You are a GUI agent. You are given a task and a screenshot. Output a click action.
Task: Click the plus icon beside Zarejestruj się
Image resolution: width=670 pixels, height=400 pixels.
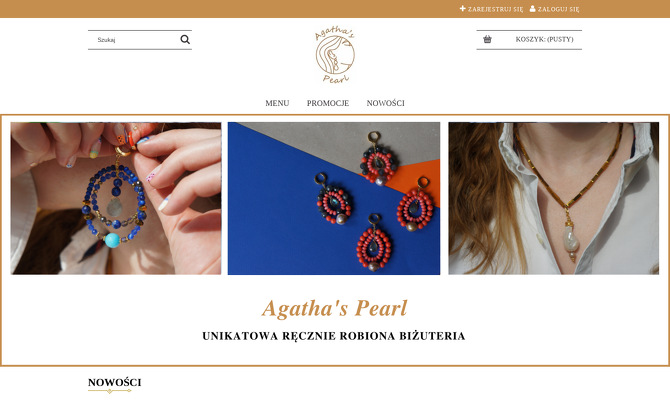pos(462,9)
